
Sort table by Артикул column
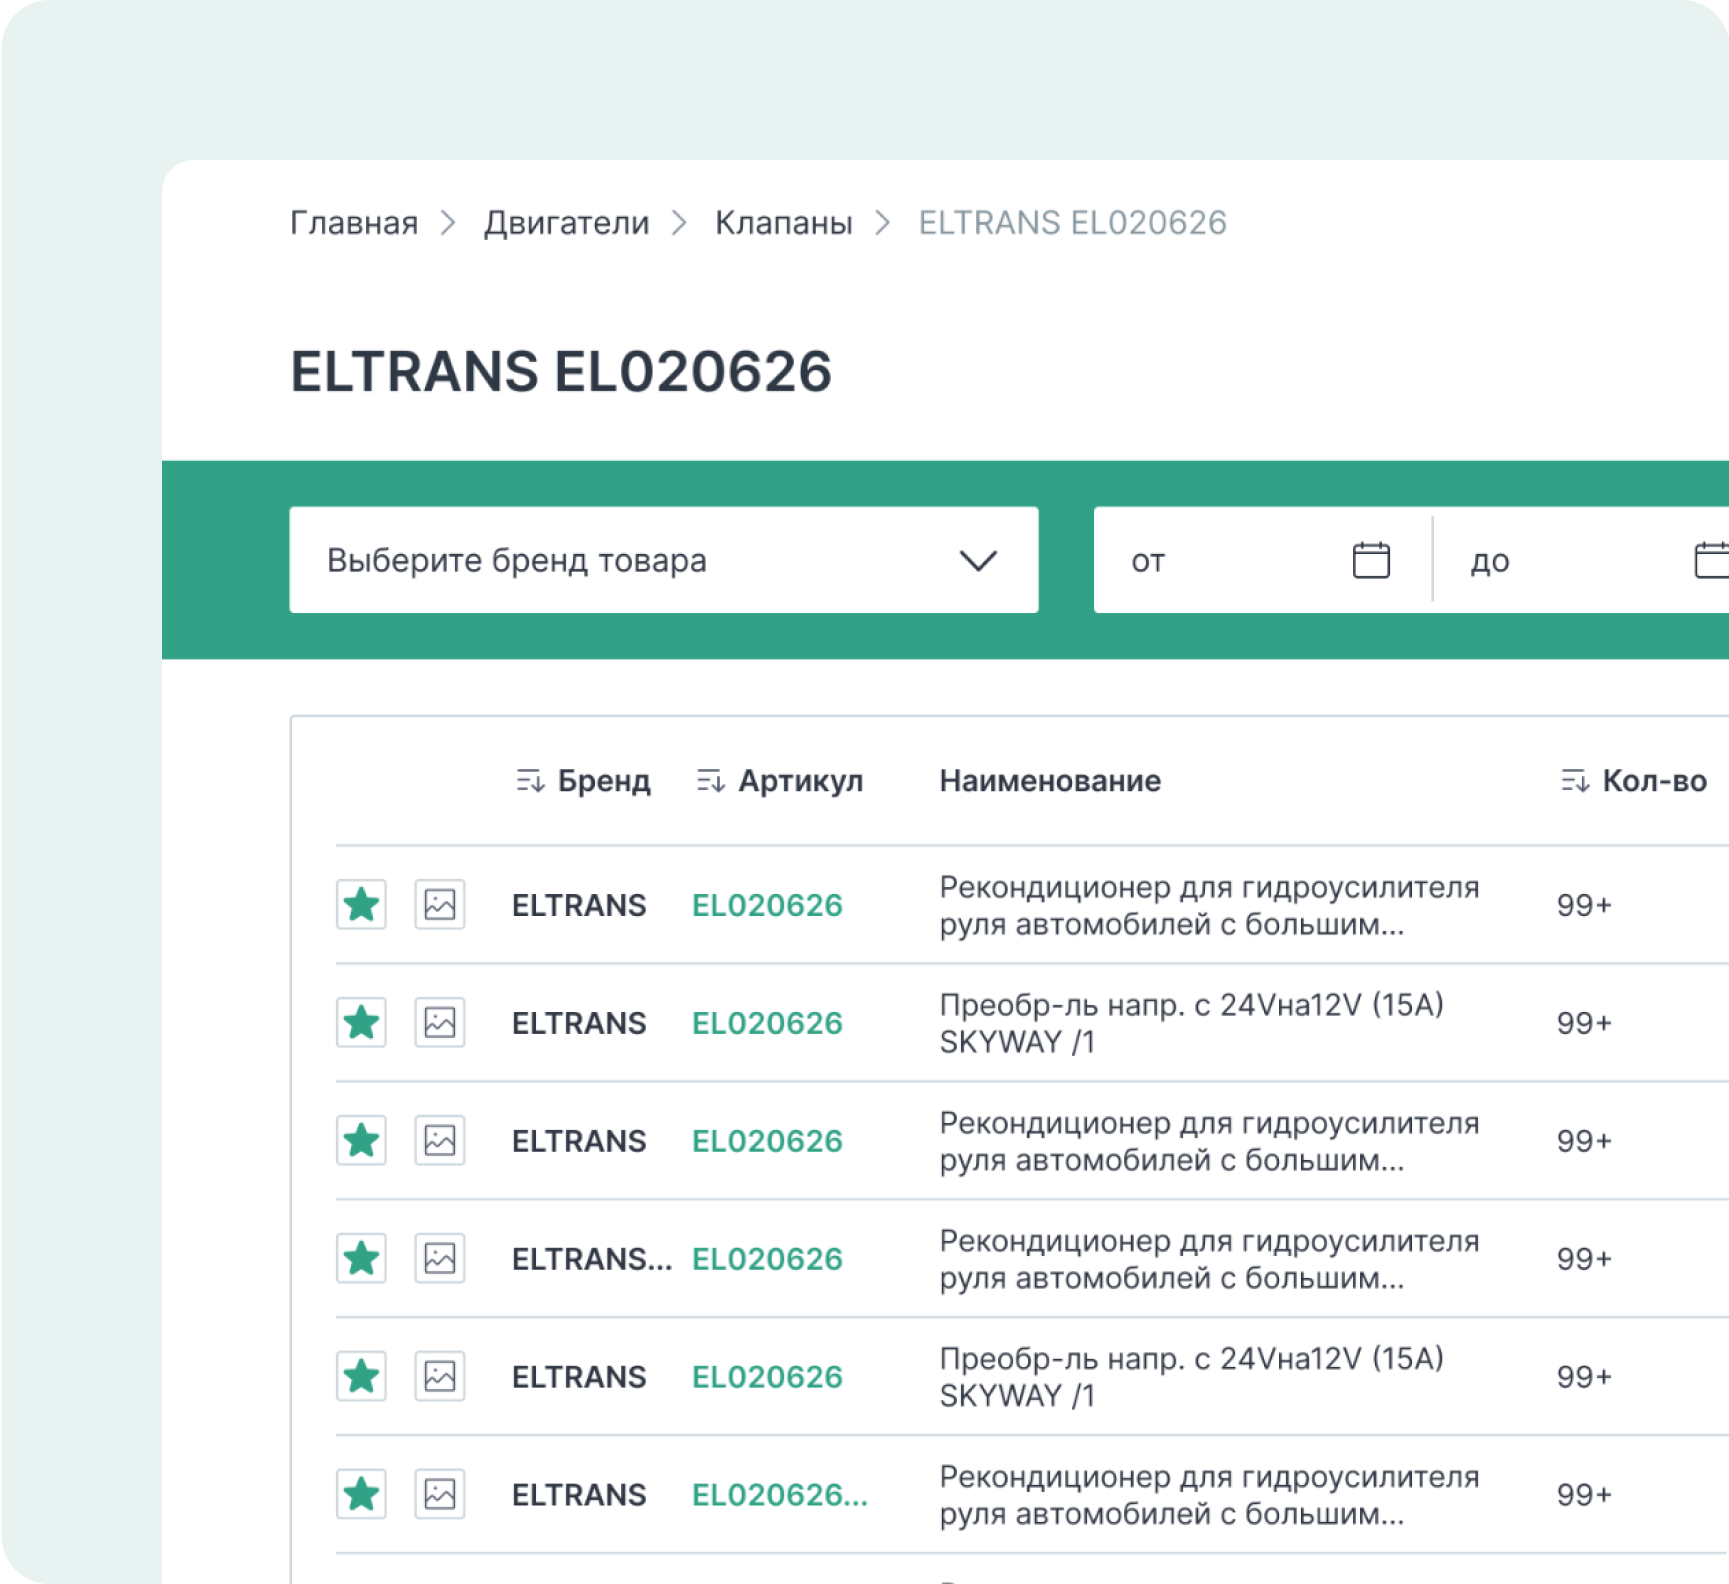(780, 781)
